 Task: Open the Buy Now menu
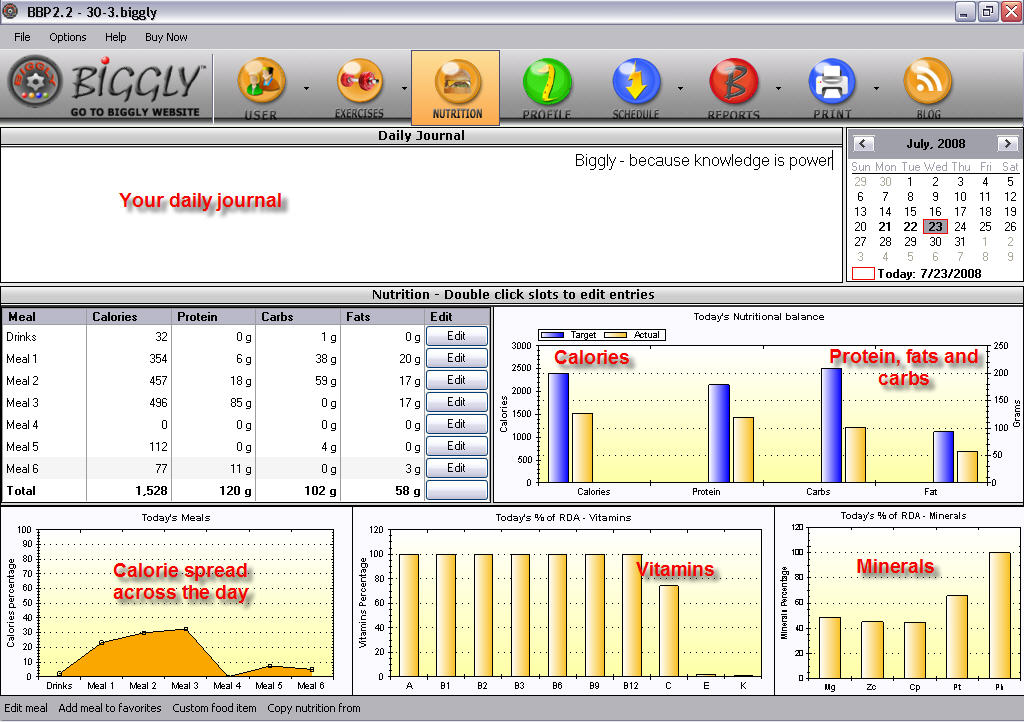tap(166, 37)
